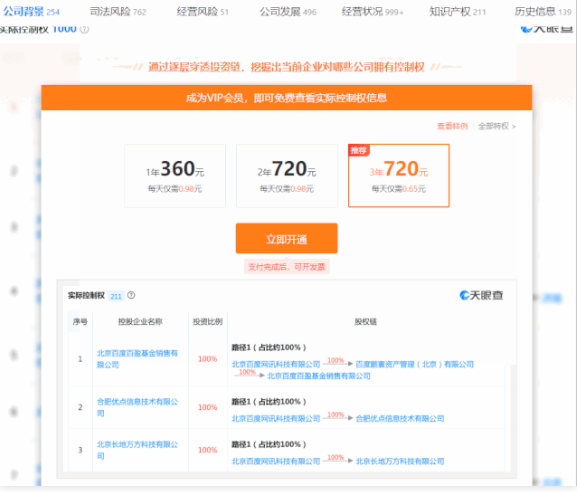The width and height of the screenshot is (577, 492).
Task: Open 北京百度网讯科技有限公司 in row 2 chain
Action: point(276,418)
